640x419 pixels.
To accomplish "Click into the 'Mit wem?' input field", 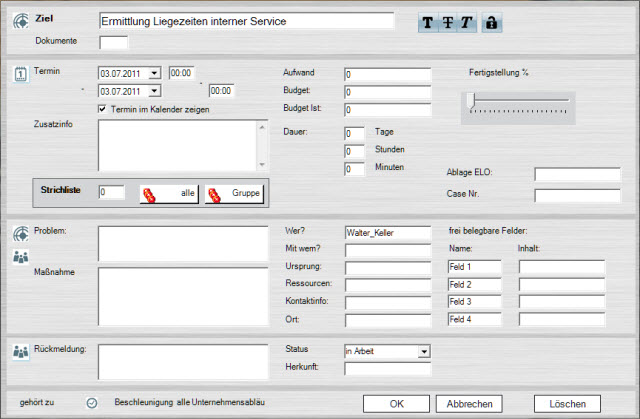I will [x=387, y=250].
